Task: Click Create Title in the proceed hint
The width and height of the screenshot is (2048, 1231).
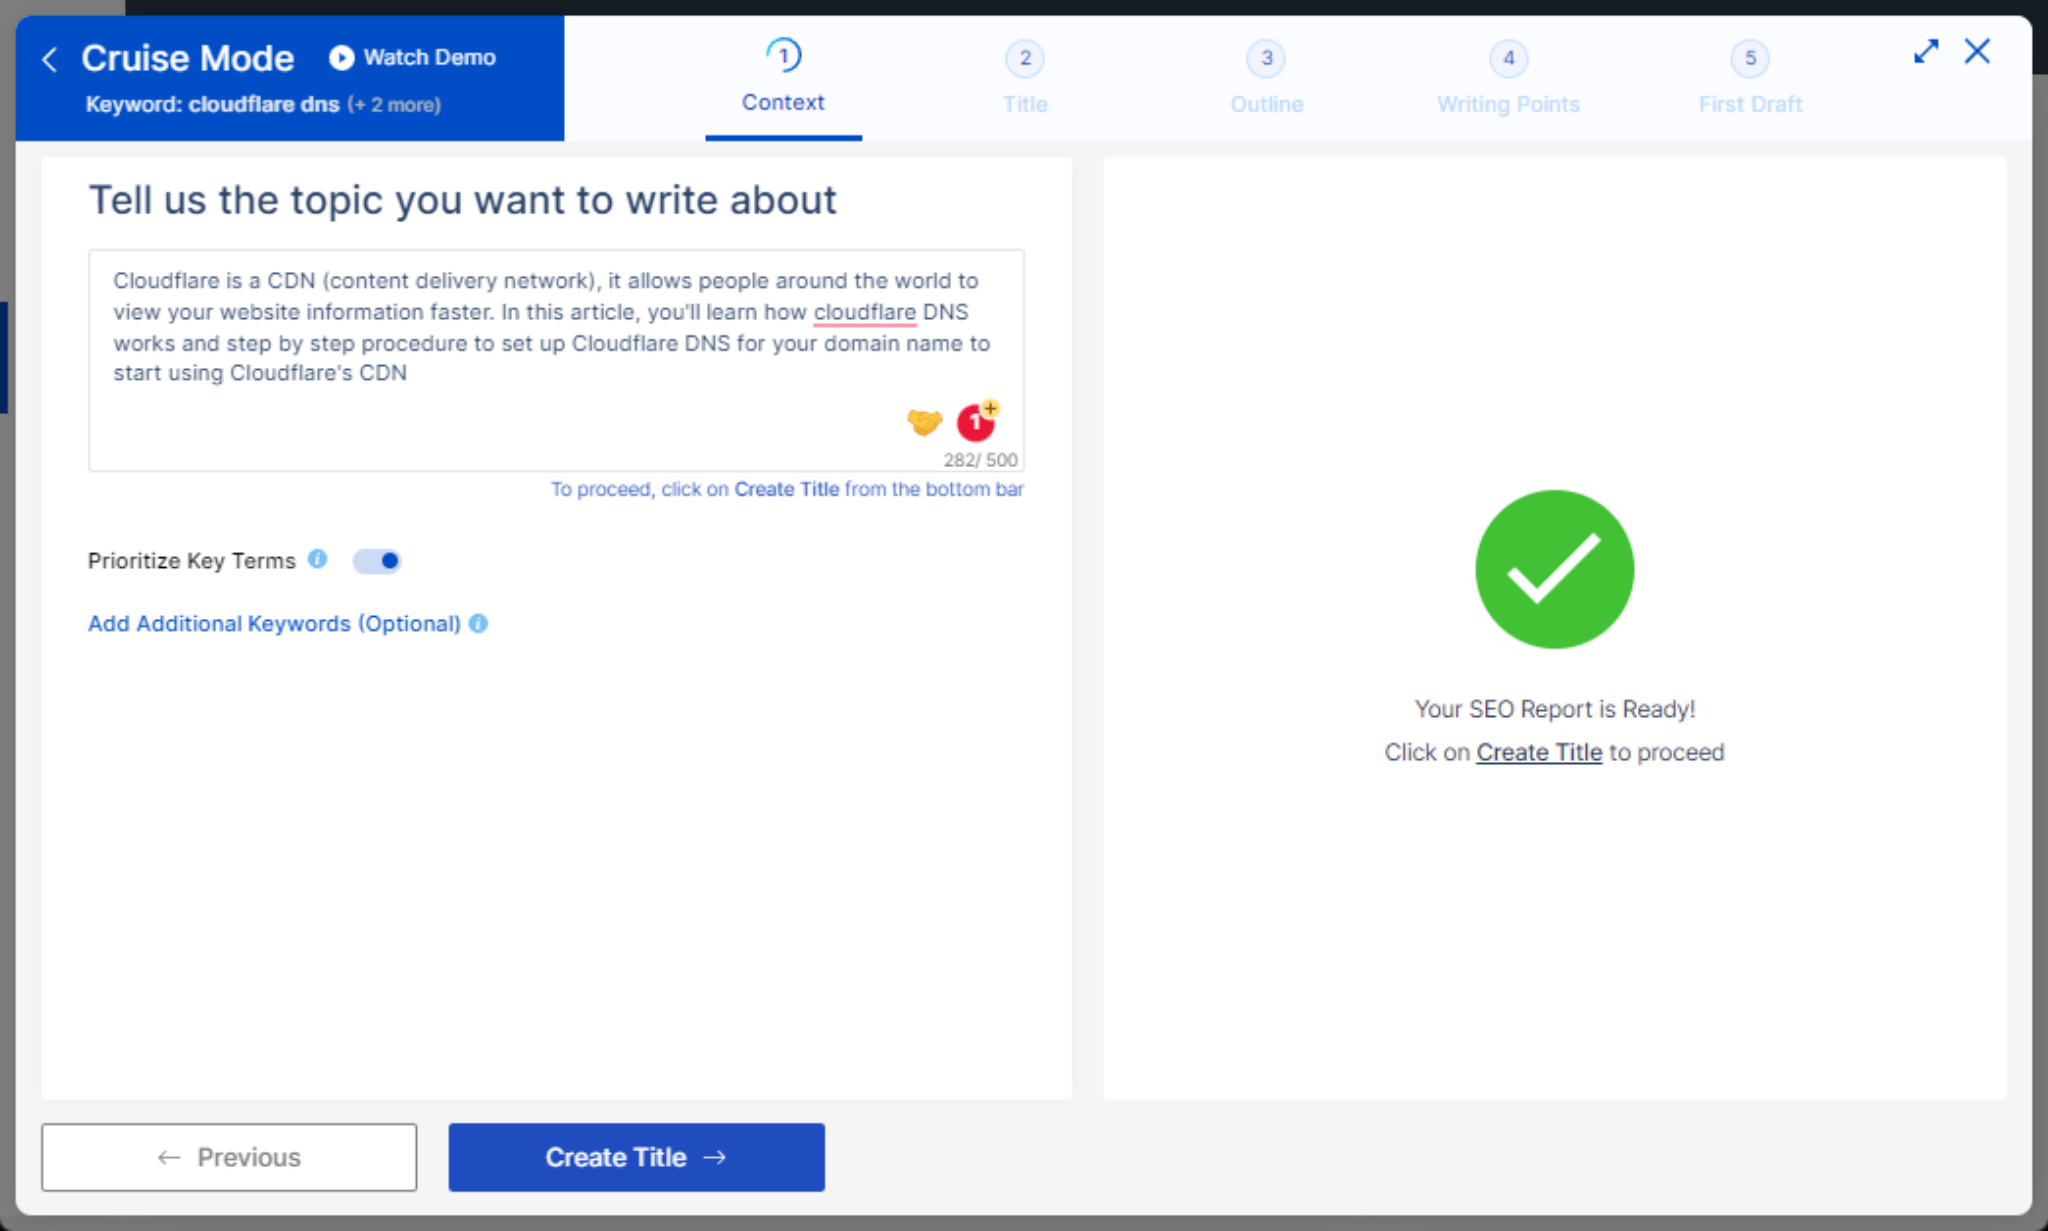Action: point(786,489)
